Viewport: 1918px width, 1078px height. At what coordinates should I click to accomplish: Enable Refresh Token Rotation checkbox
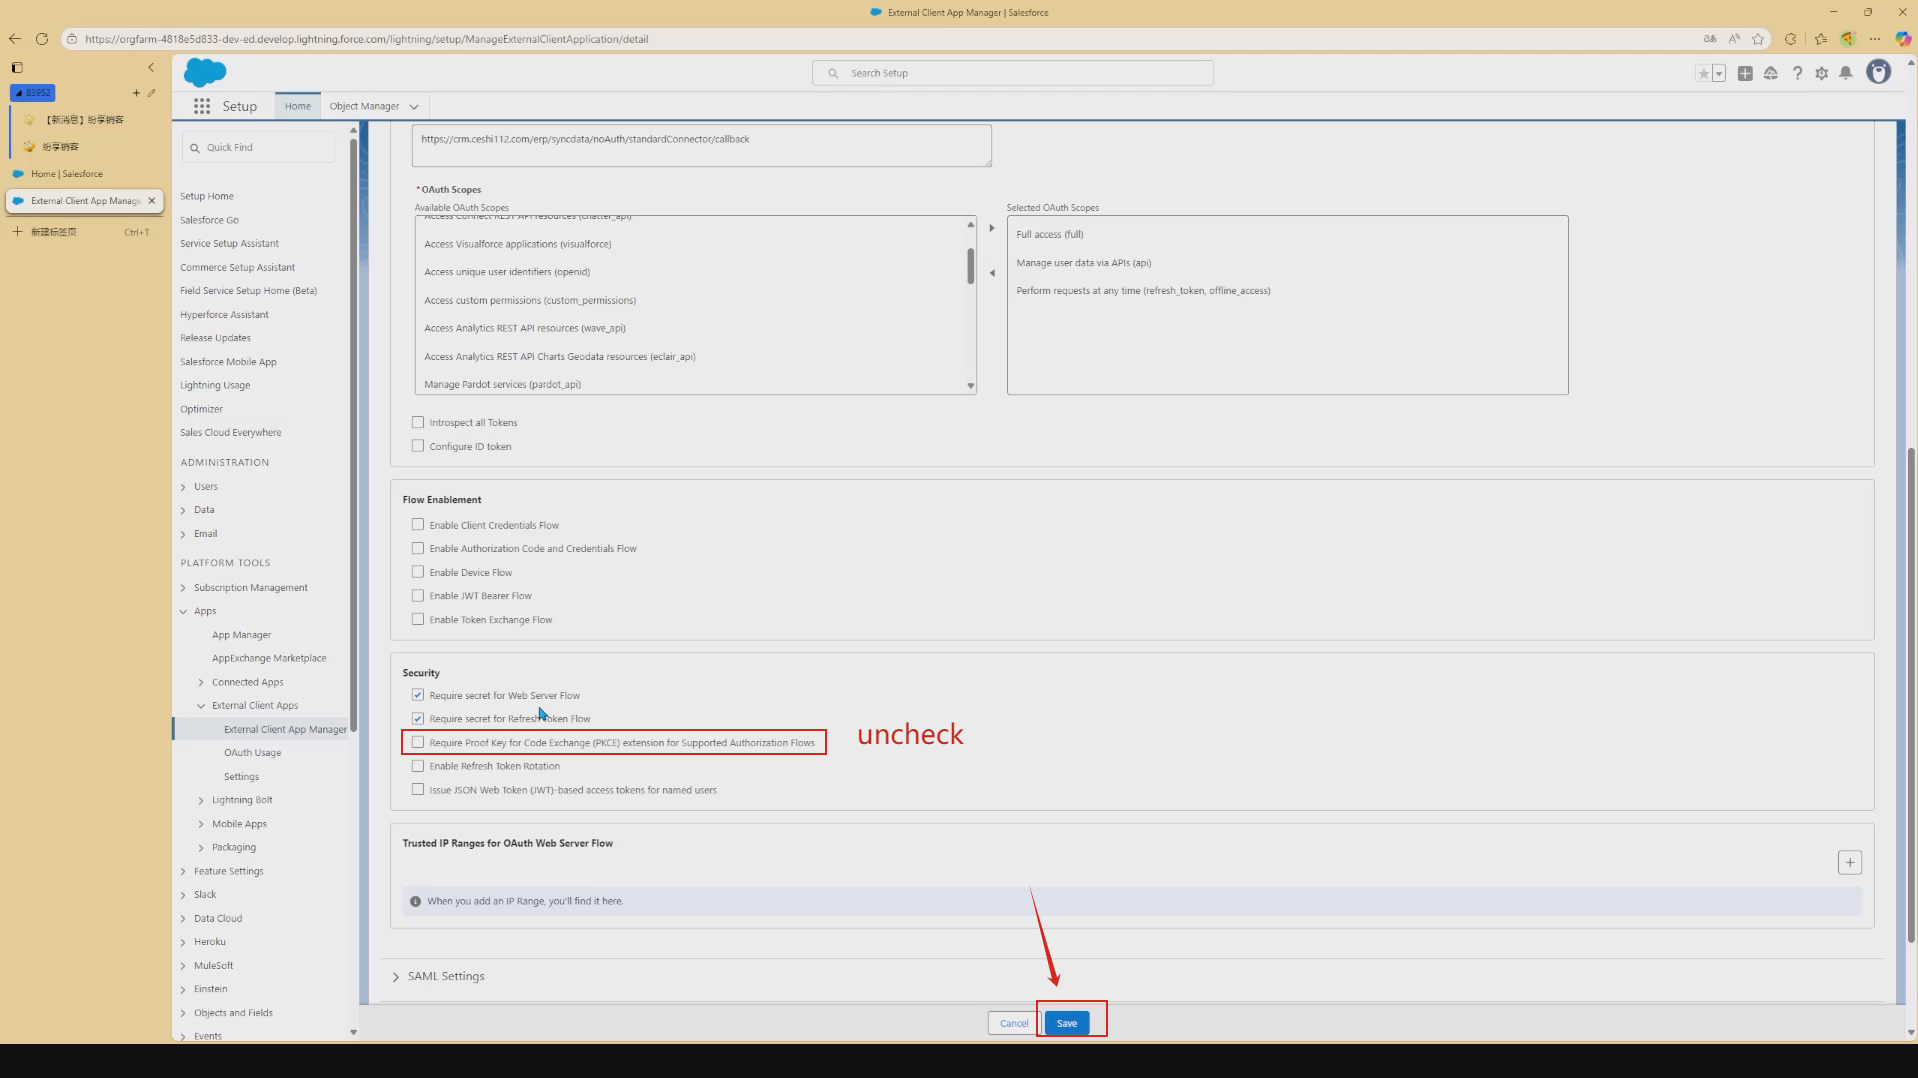pos(418,766)
